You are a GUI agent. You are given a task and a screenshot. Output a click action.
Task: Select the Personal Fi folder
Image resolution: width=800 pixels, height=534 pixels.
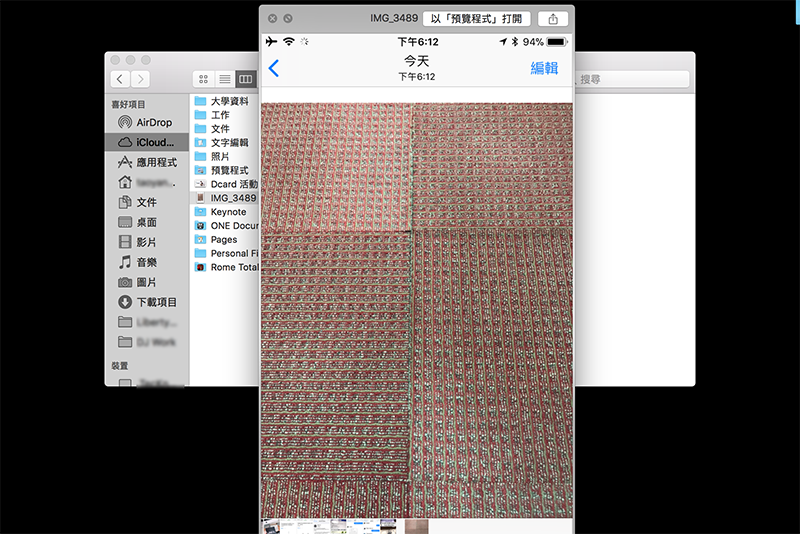click(x=225, y=253)
